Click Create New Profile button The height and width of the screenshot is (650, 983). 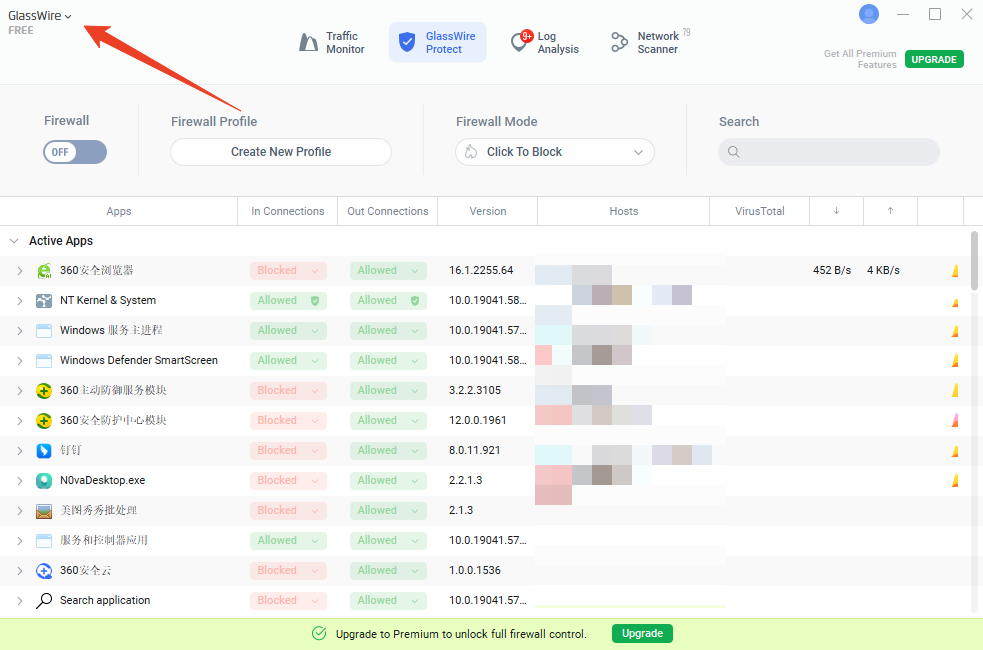tap(281, 152)
